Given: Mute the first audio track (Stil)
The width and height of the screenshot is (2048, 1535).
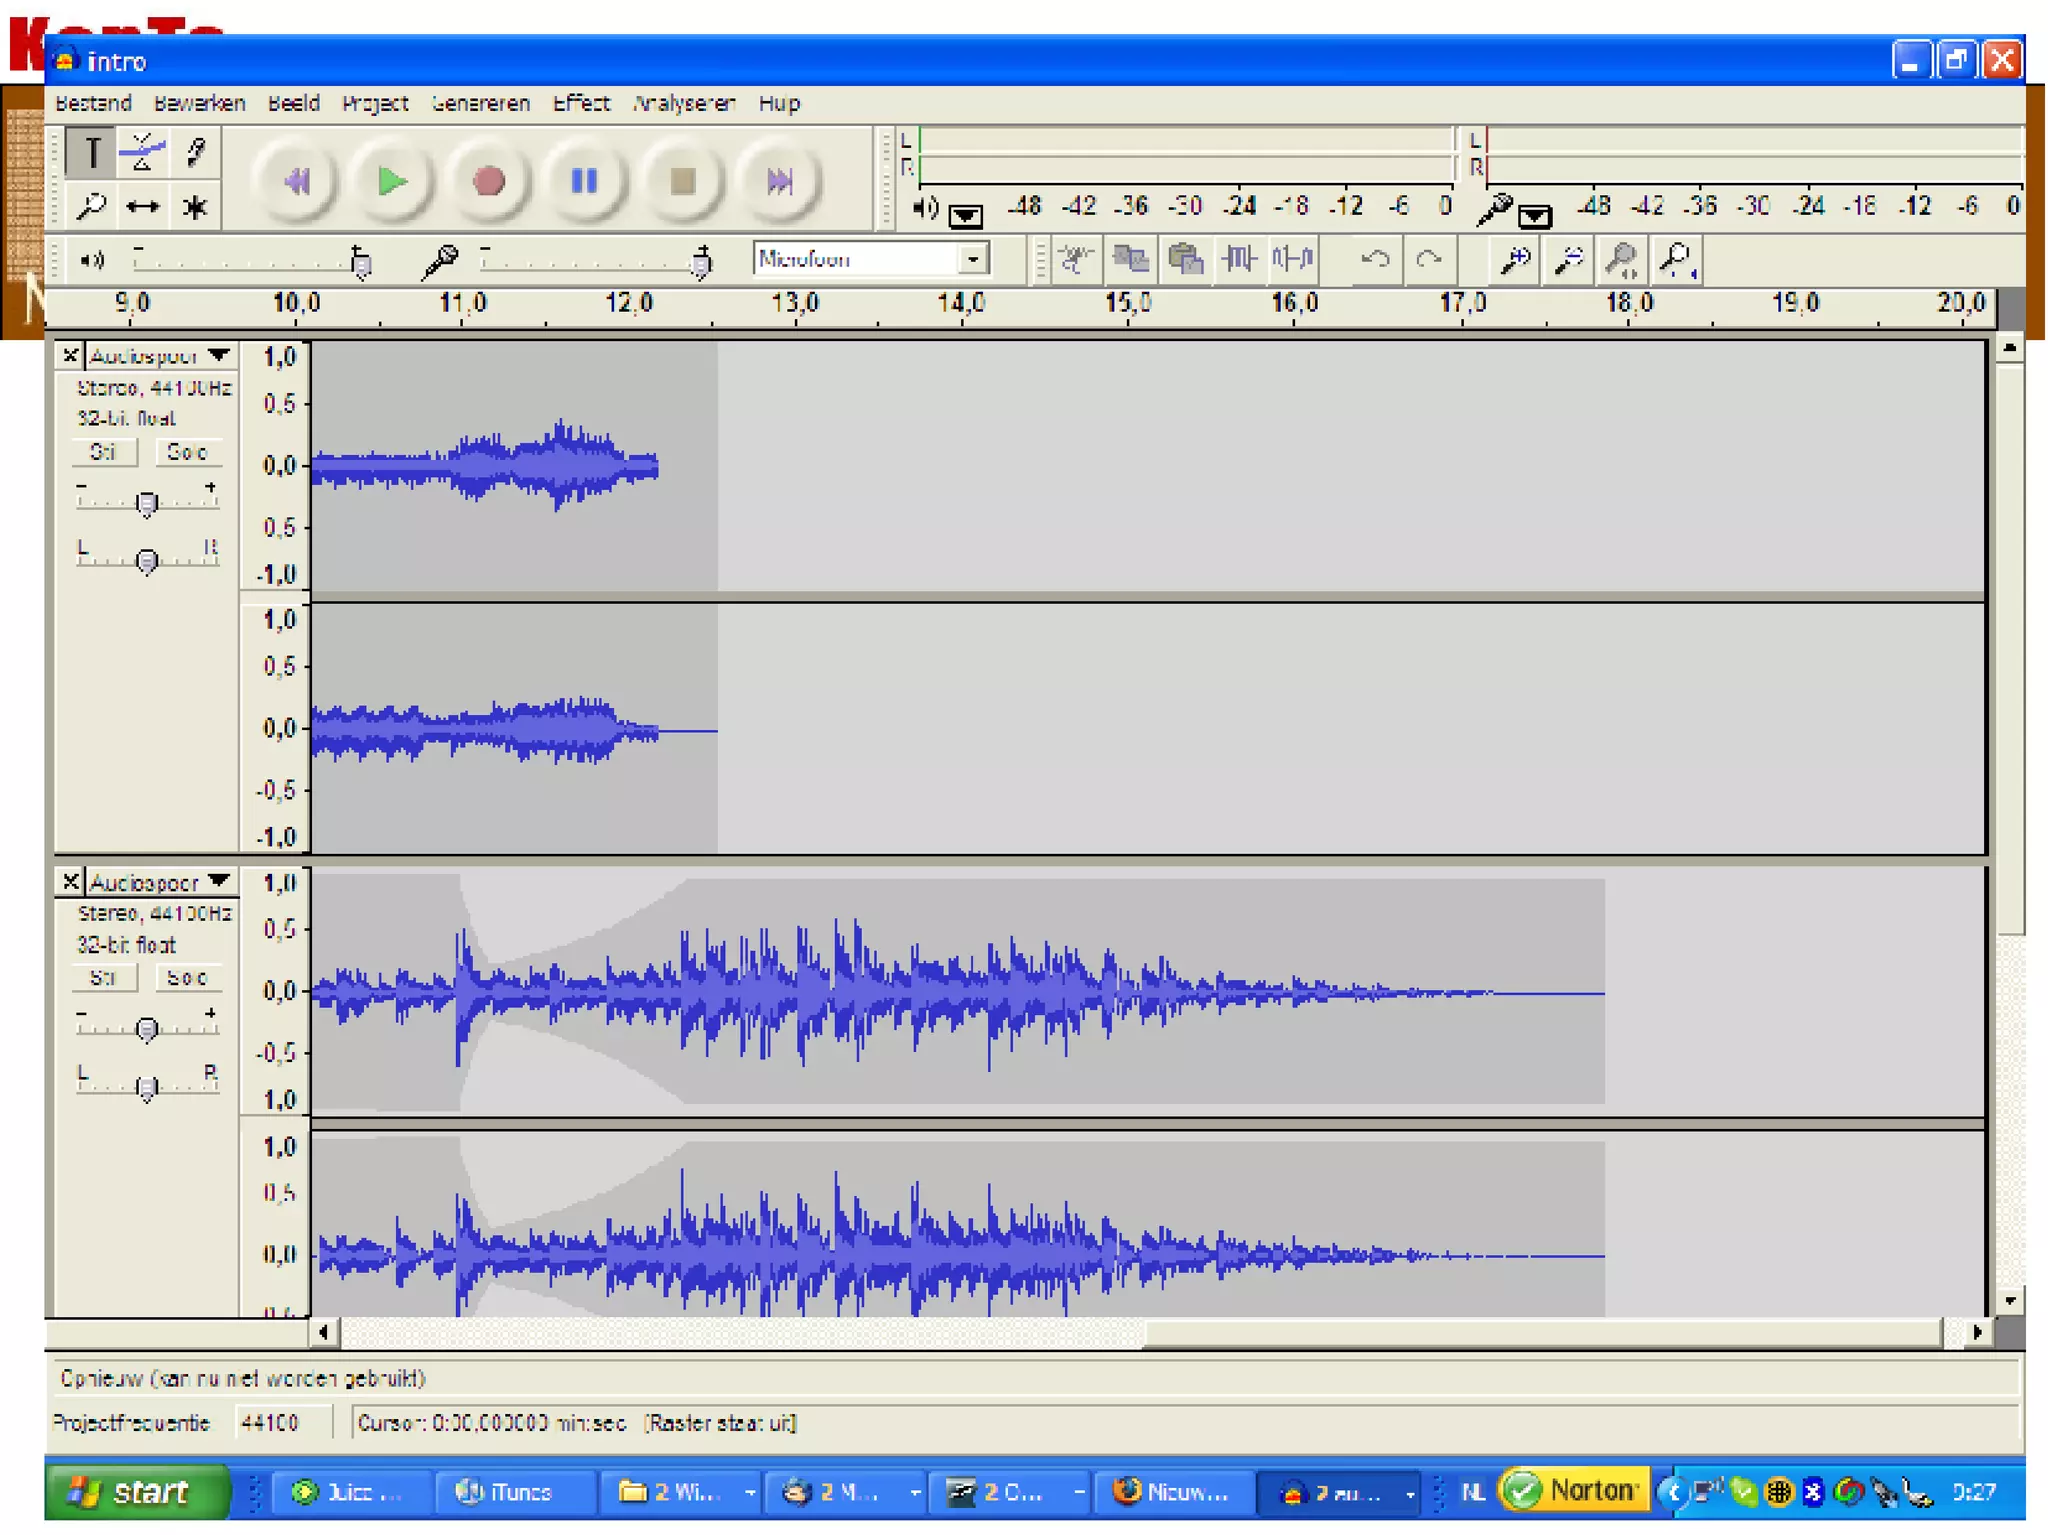Looking at the screenshot, I should point(104,452).
